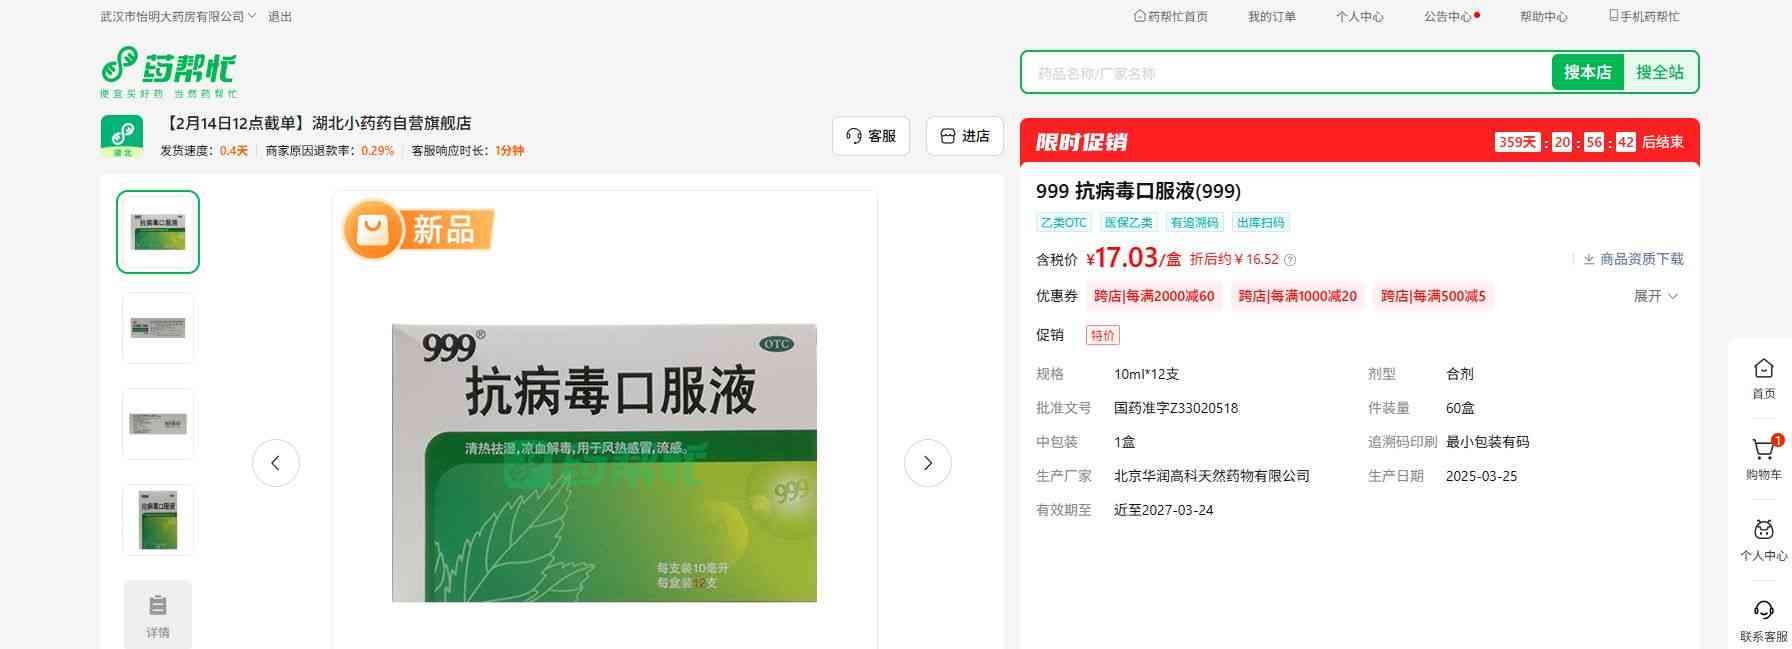The width and height of the screenshot is (1792, 649).
Task: Open the 详情 details icon below the thumbnails
Action: point(158,613)
